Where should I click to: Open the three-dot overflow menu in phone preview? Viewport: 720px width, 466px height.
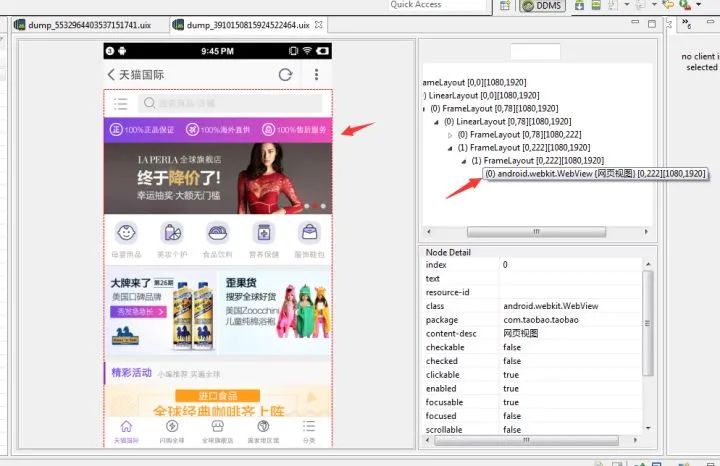[x=316, y=75]
